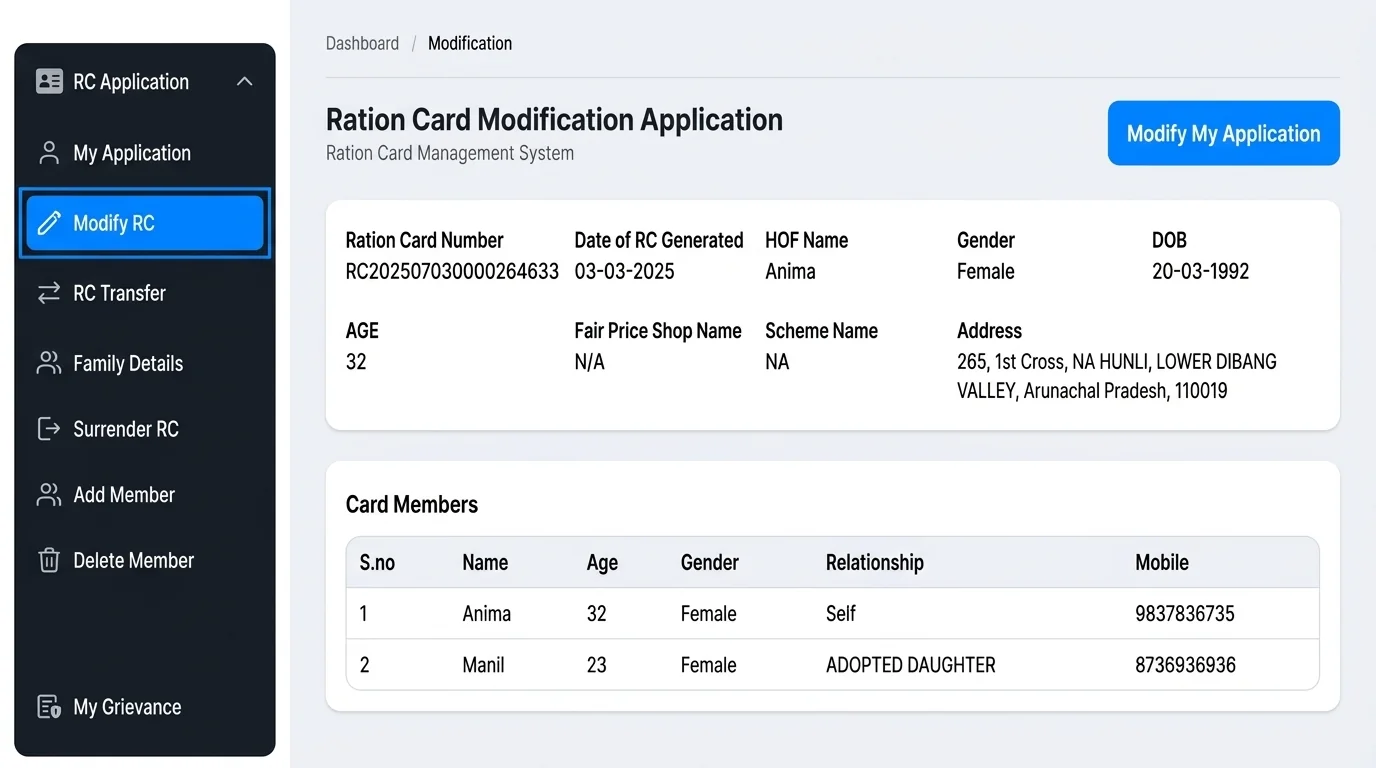Click the Modify RC pencil icon
Screen dimensions: 1376x768
49,223
